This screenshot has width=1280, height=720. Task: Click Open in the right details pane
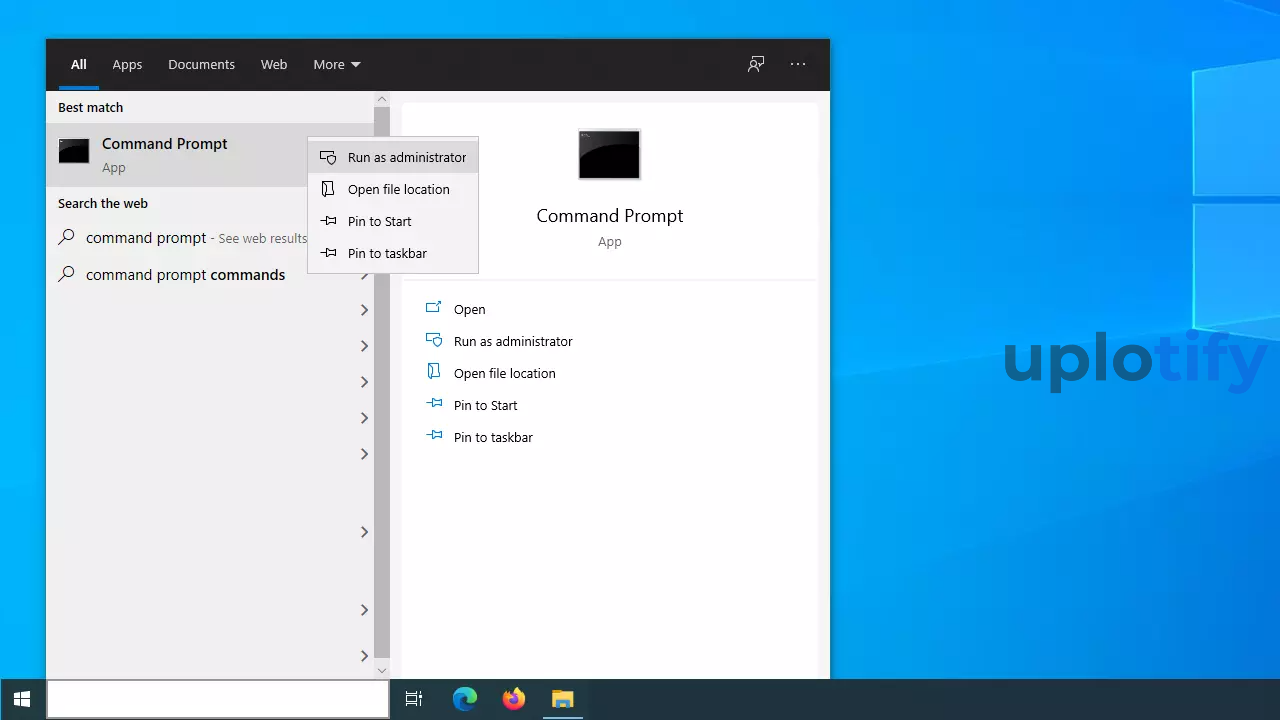[469, 309]
